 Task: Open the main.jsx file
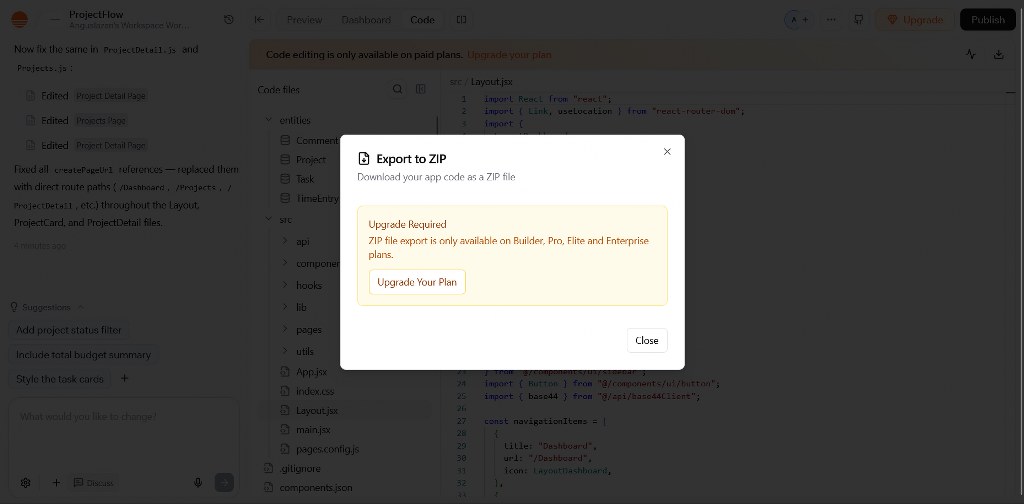point(312,430)
